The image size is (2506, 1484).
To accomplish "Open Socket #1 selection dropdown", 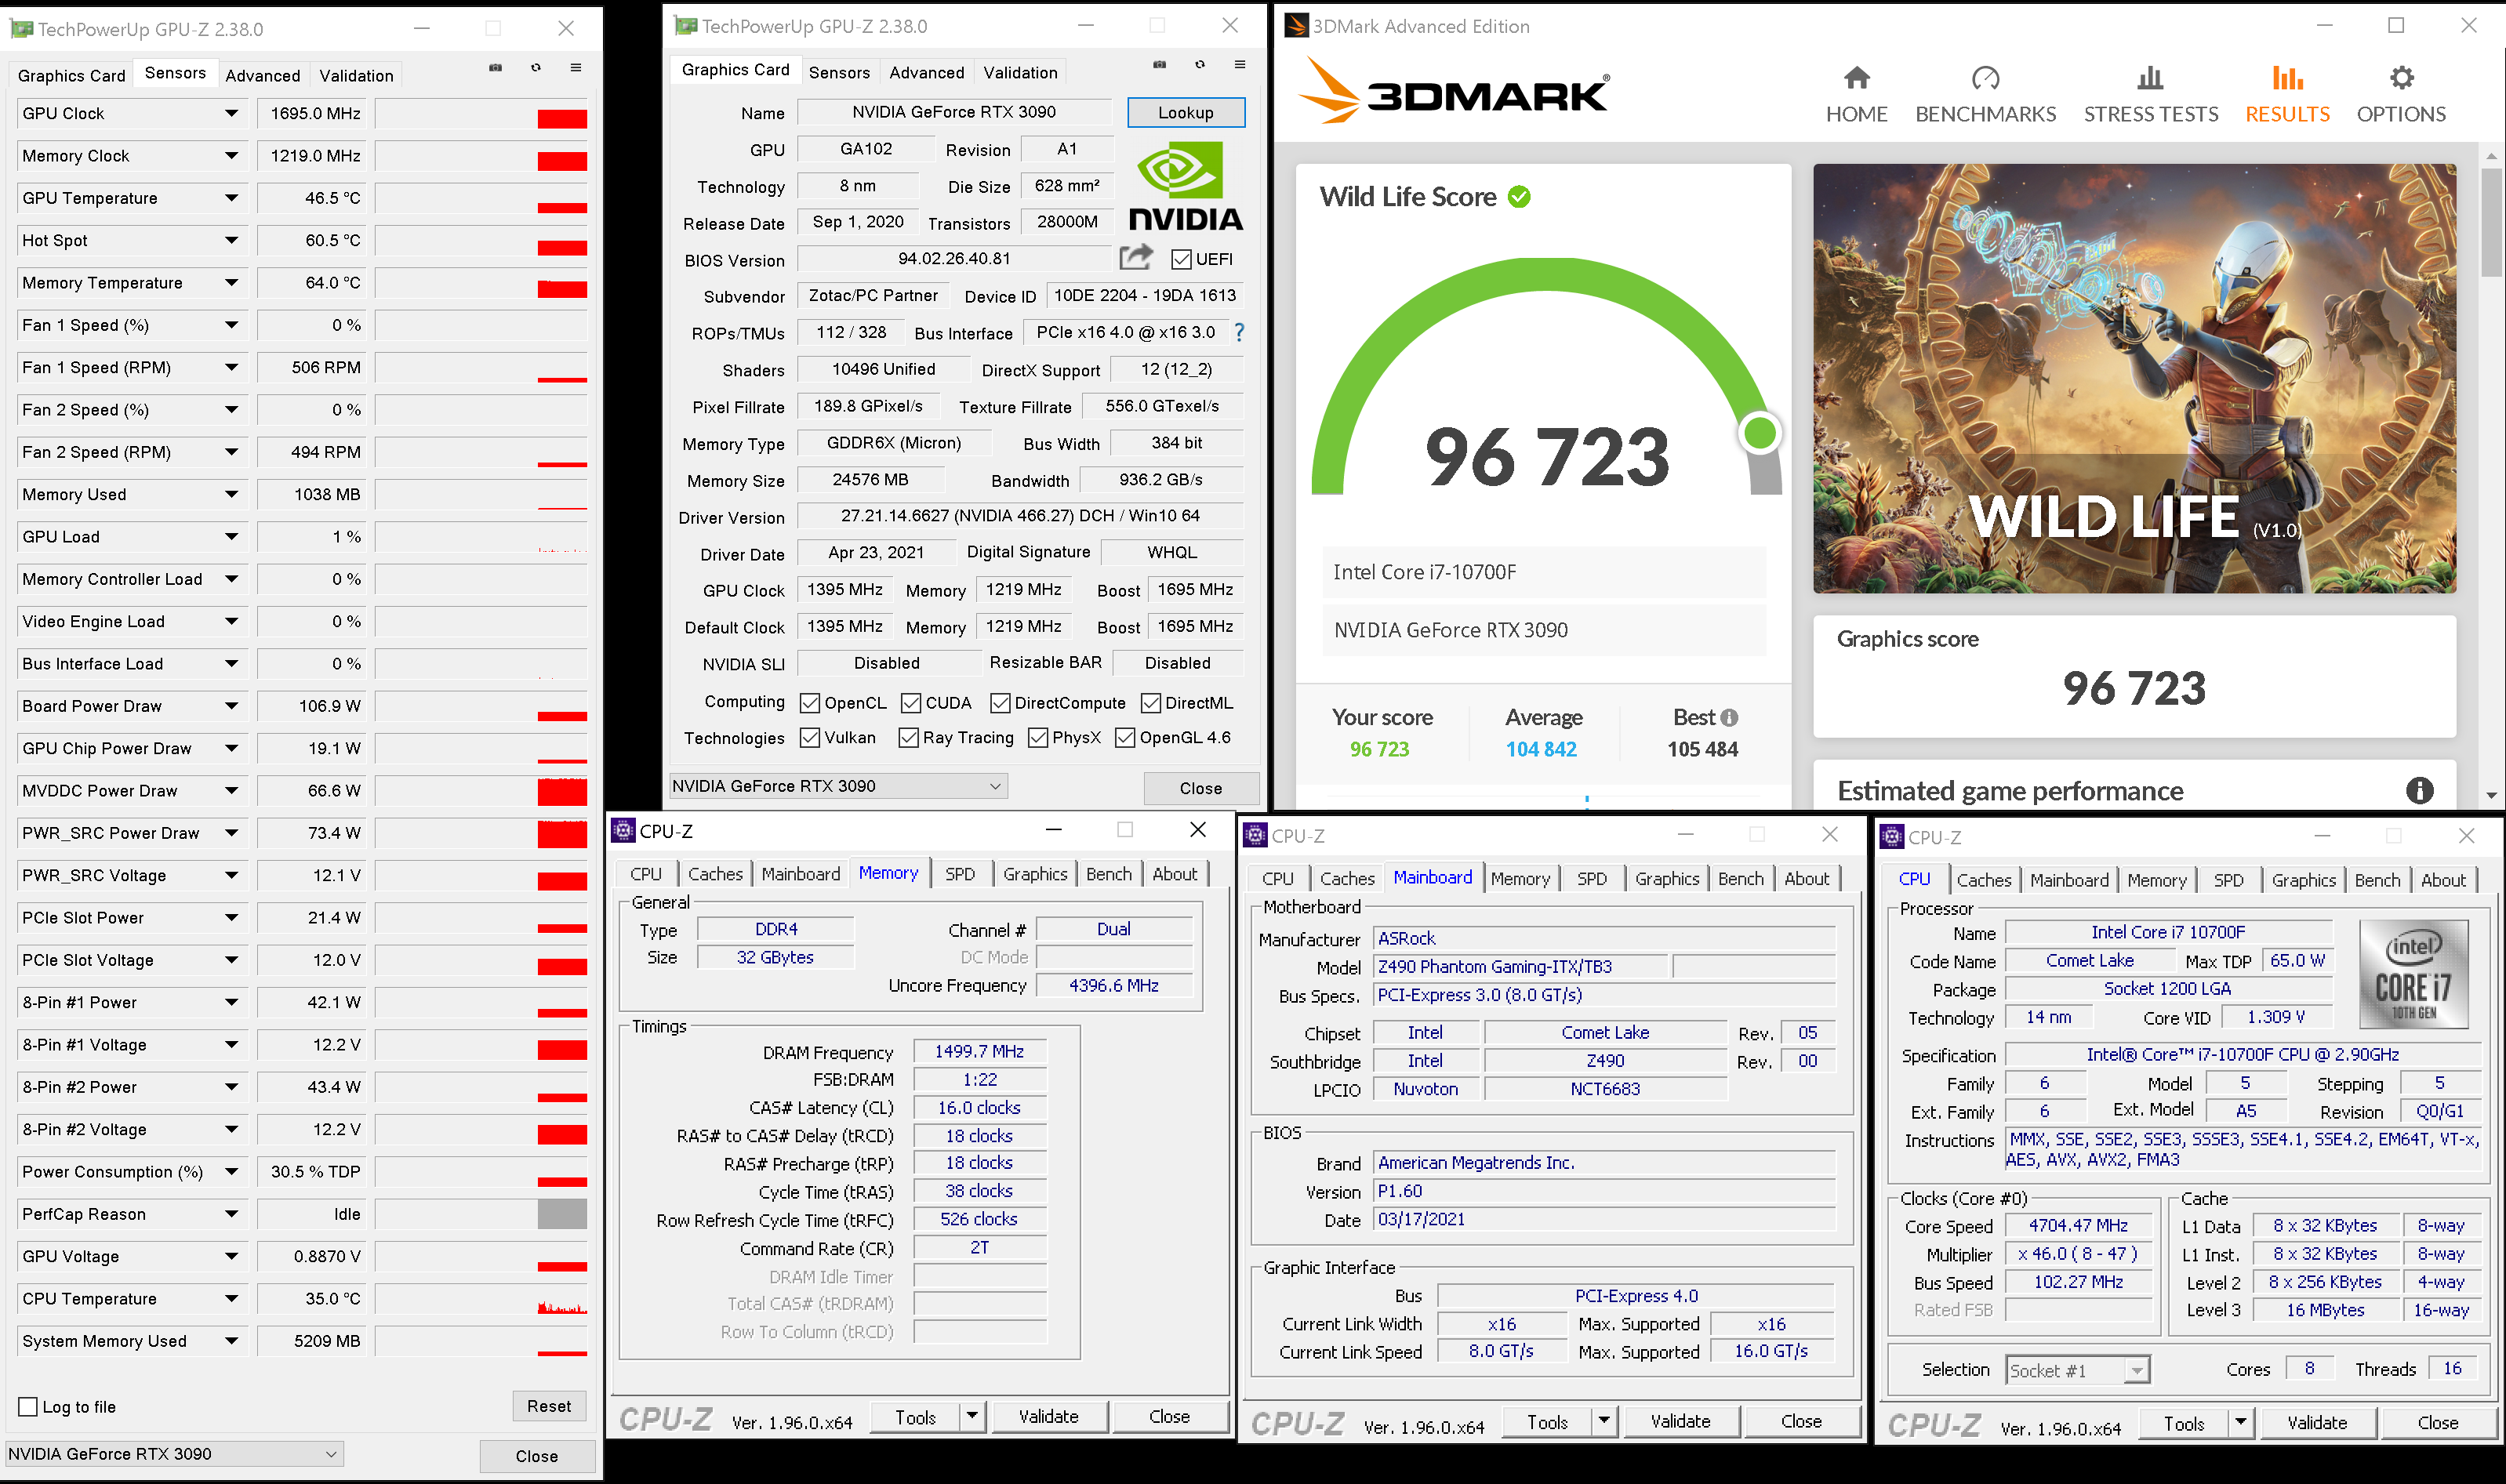I will click(2077, 1370).
